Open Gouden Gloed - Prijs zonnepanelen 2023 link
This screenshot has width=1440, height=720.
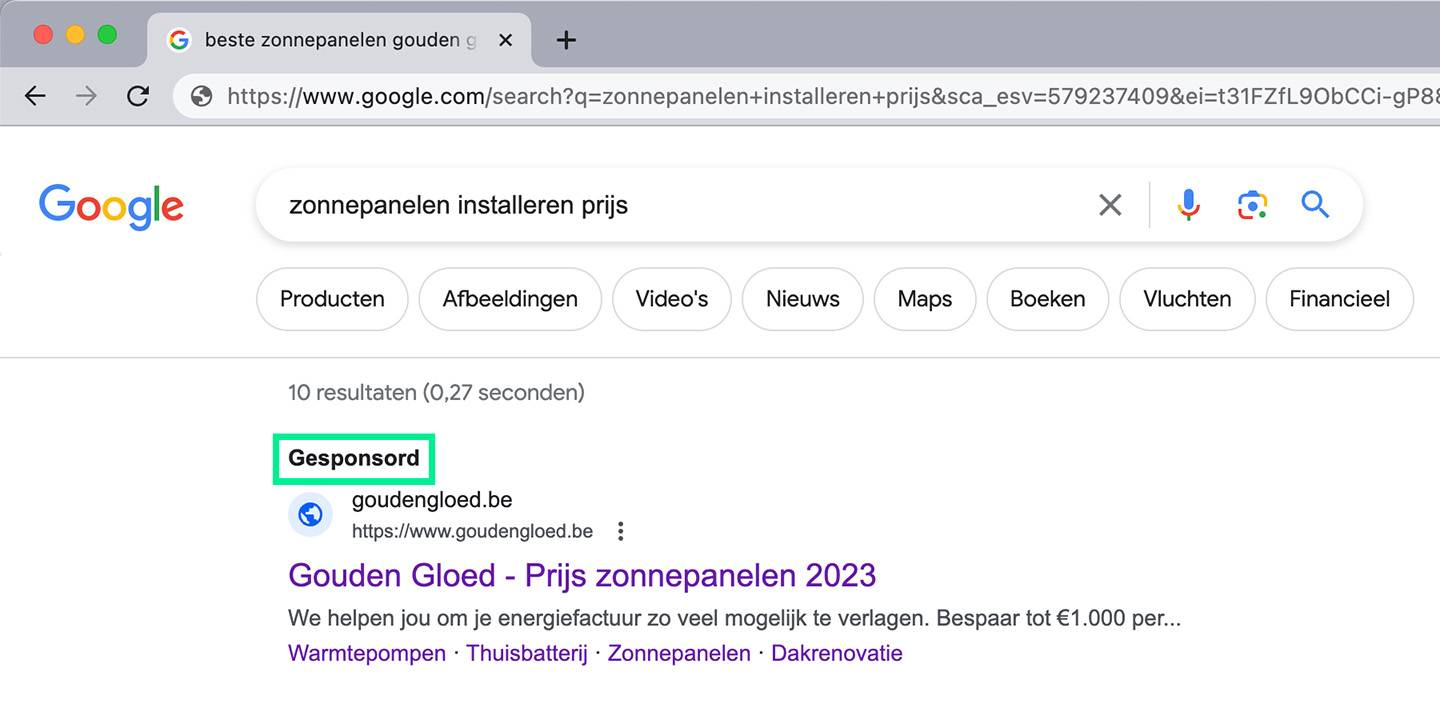pos(582,575)
